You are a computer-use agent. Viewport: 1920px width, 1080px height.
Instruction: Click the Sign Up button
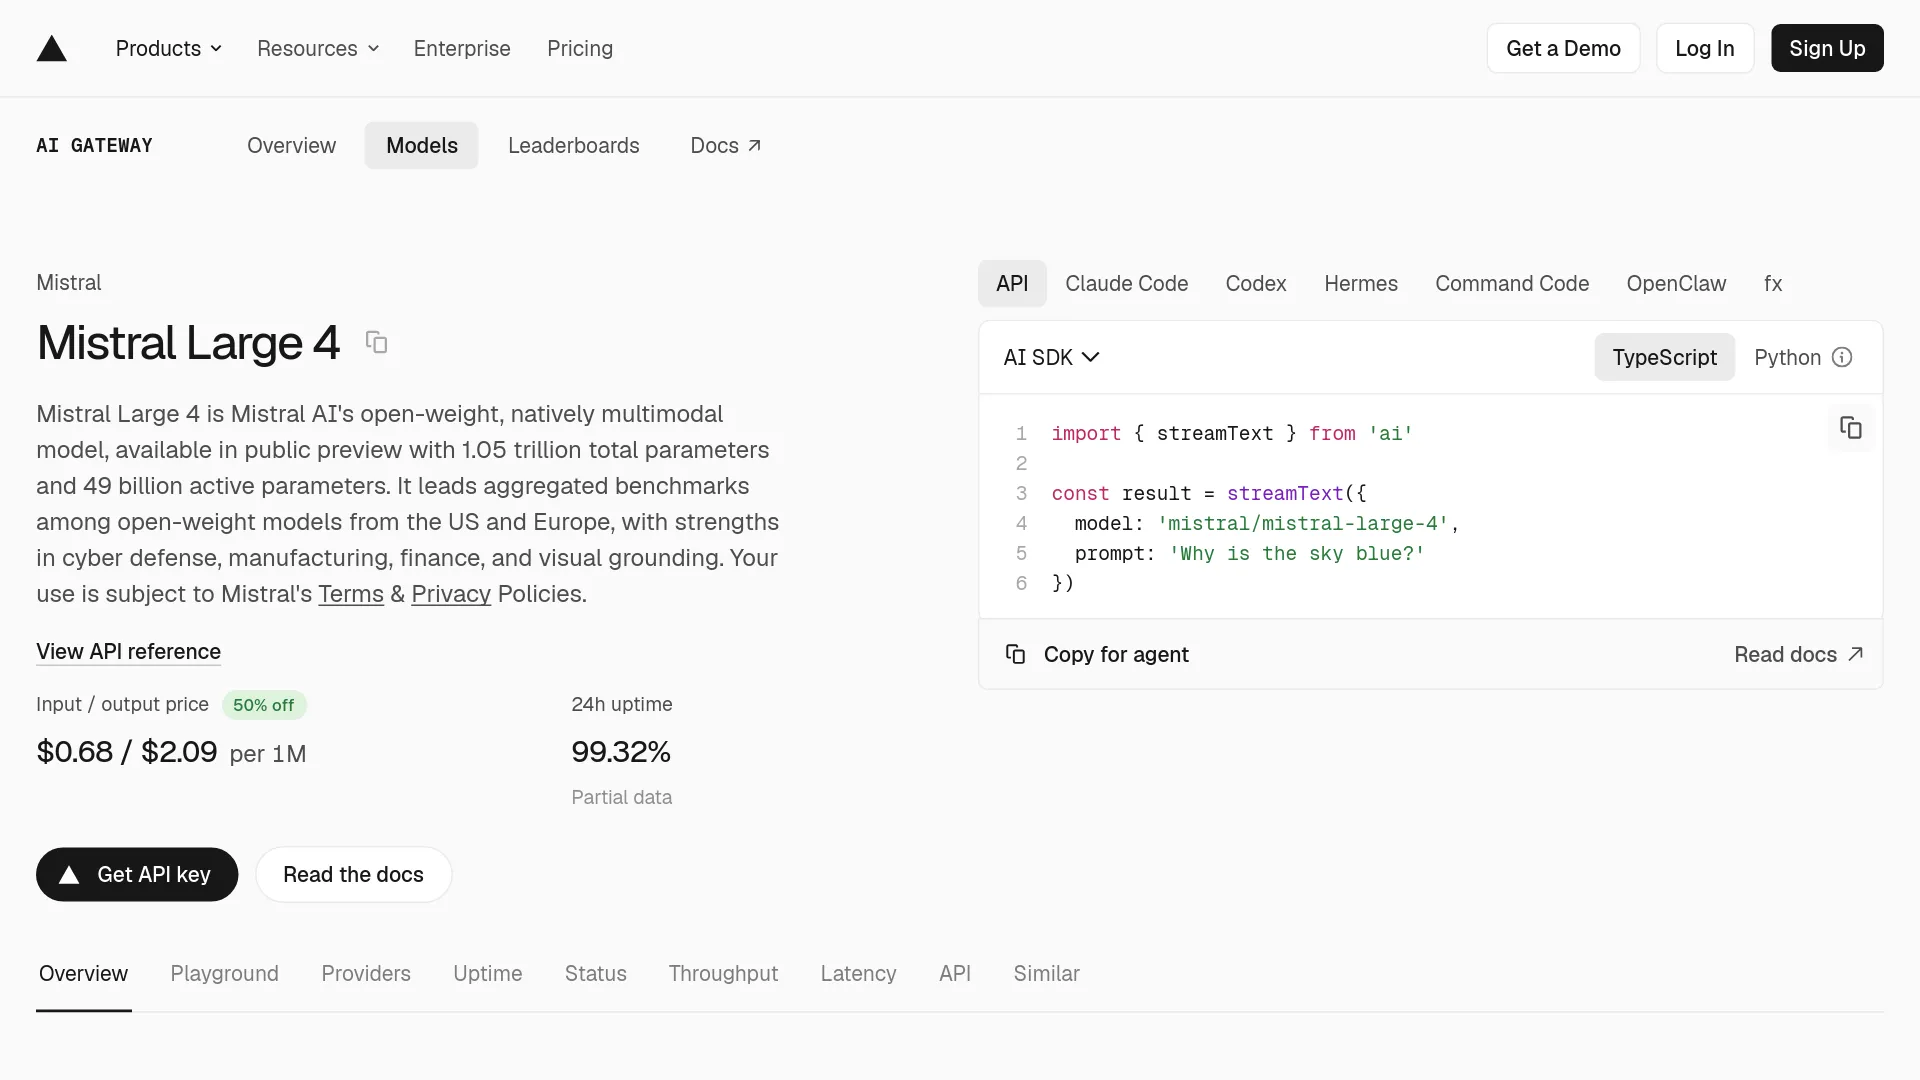pyautogui.click(x=1827, y=48)
